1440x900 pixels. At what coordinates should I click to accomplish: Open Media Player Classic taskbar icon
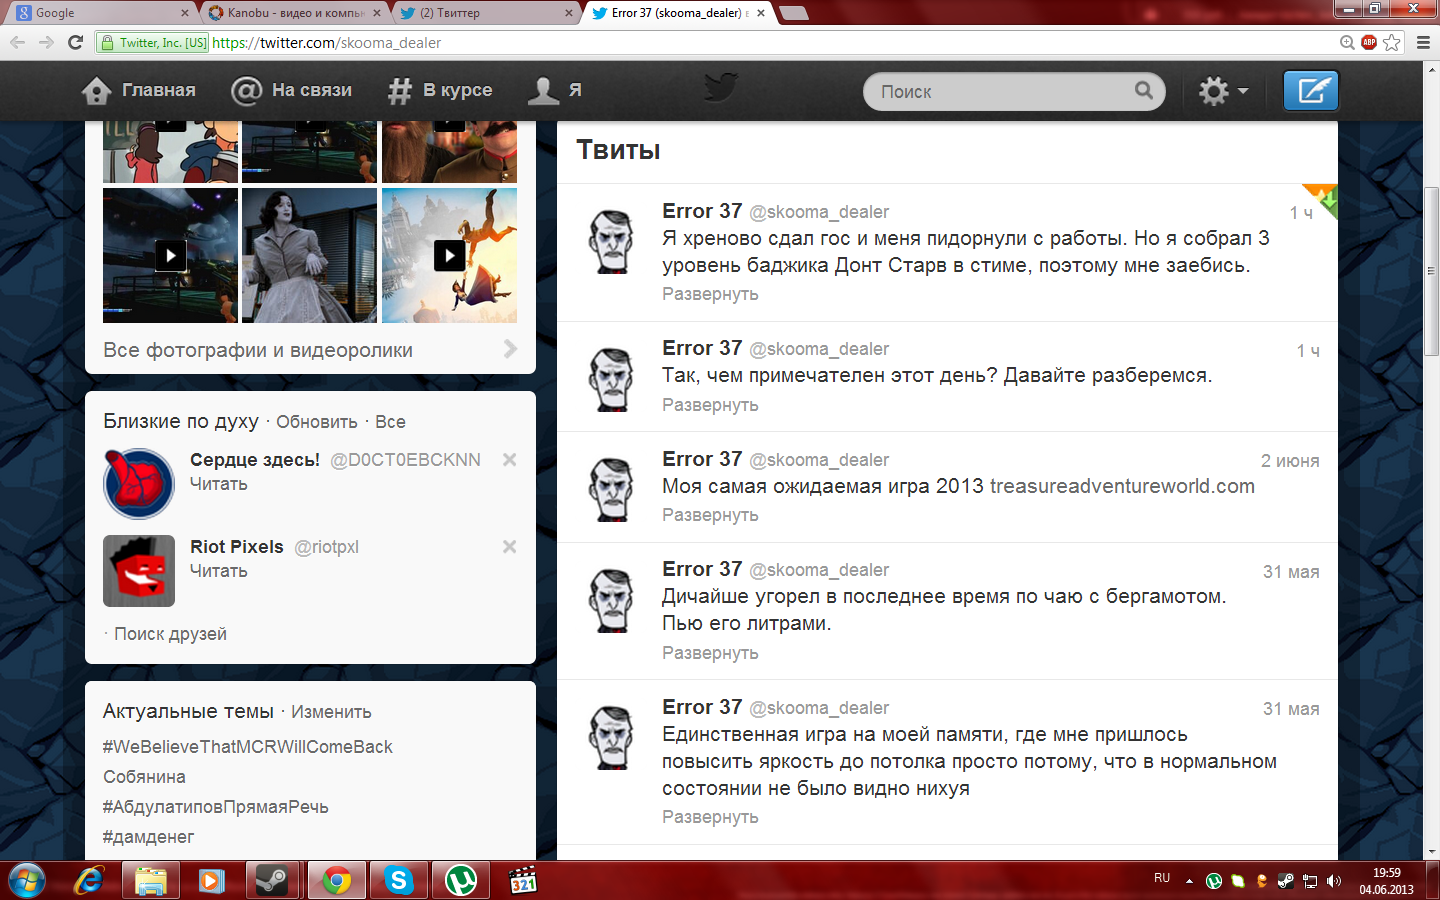coord(522,880)
